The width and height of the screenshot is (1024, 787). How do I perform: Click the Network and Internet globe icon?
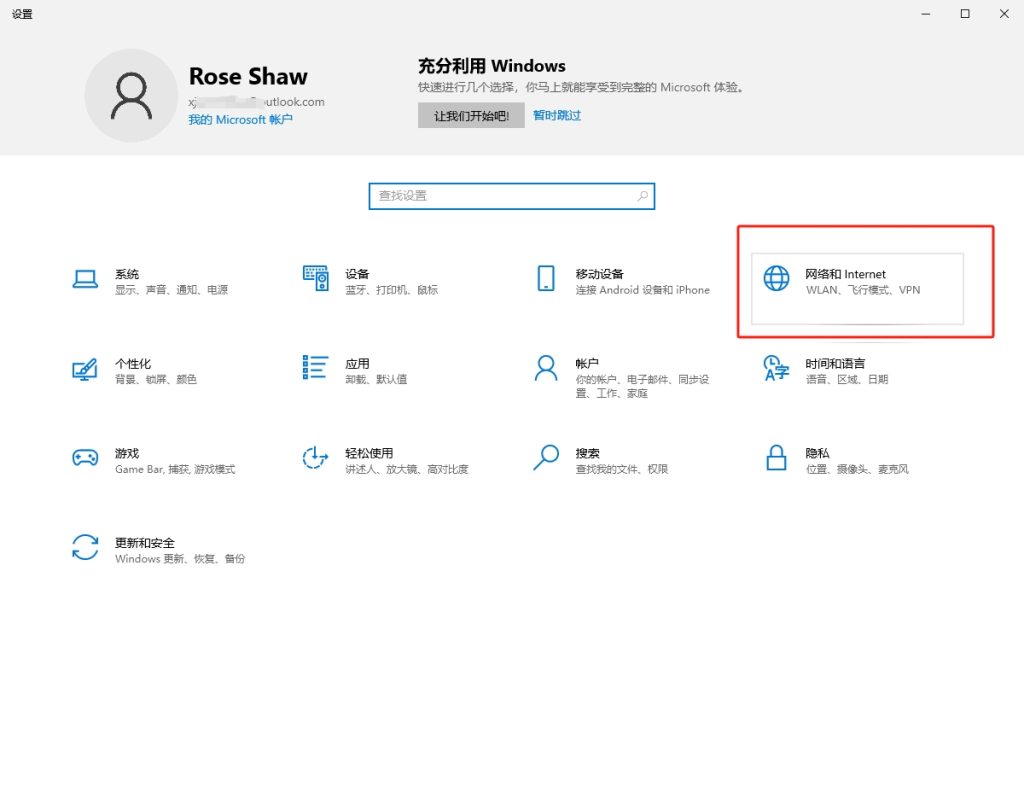click(776, 278)
